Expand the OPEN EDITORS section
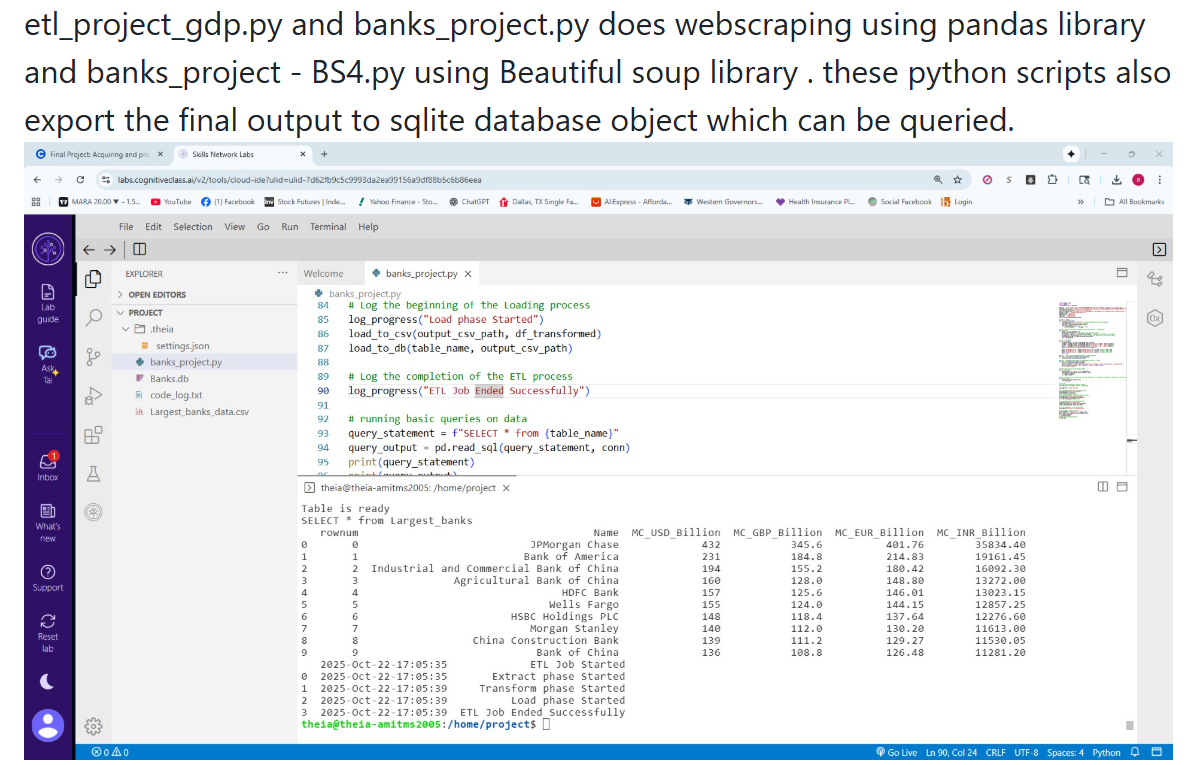Screen dimensions: 1195x765 pyautogui.click(x=157, y=295)
